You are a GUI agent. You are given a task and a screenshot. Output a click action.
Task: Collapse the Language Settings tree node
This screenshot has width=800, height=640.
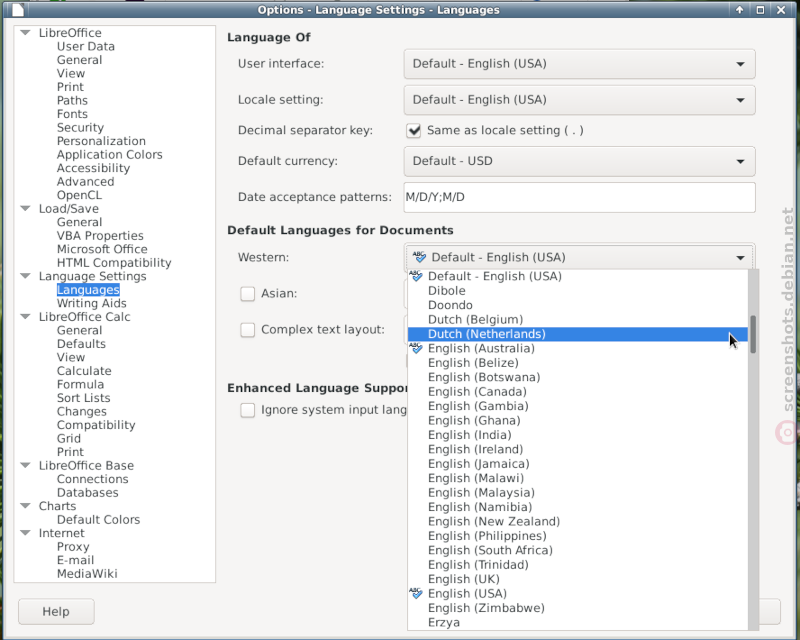coord(25,276)
